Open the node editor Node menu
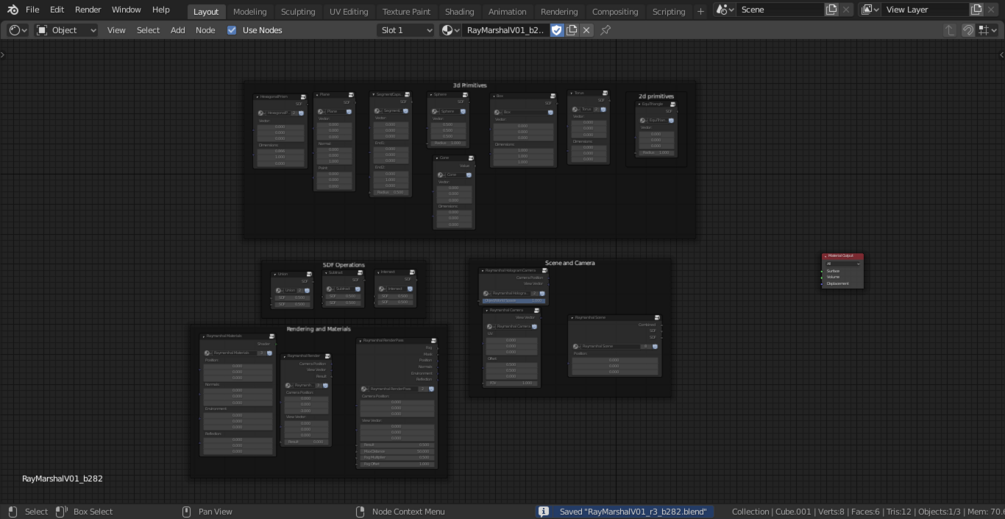This screenshot has width=1005, height=519. point(205,30)
